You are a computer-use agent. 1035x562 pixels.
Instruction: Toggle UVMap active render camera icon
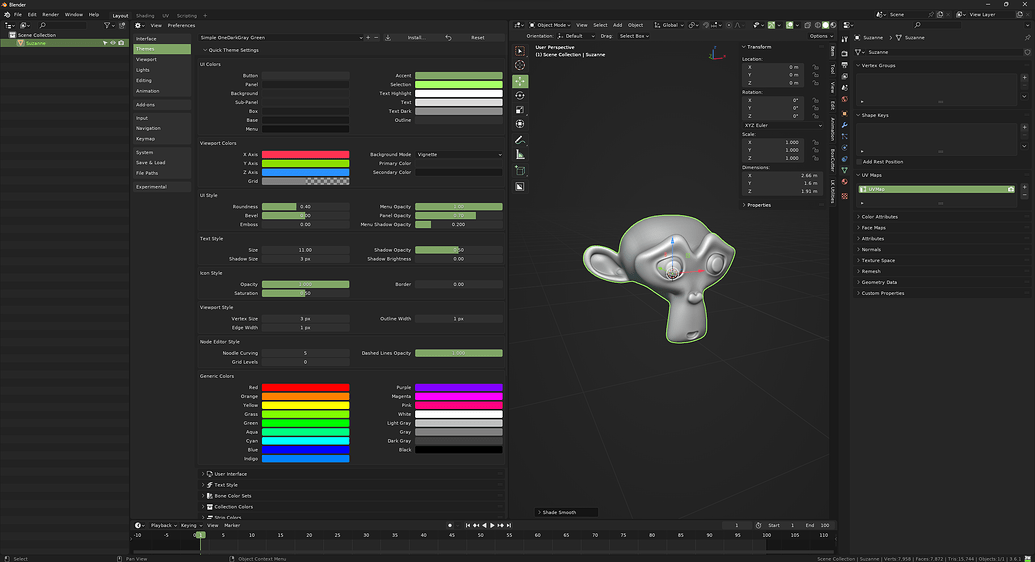[1011, 190]
